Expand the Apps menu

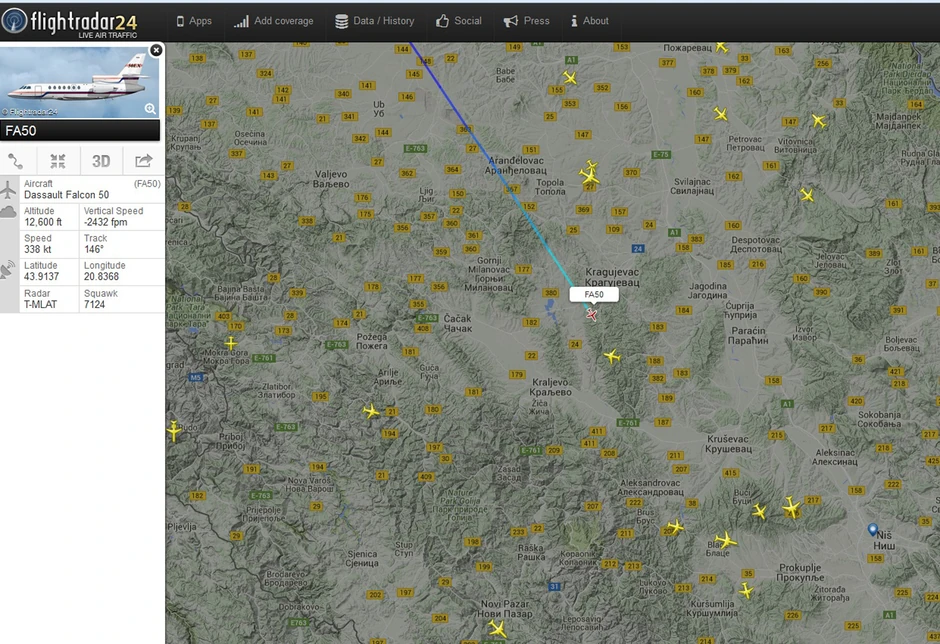coord(194,20)
